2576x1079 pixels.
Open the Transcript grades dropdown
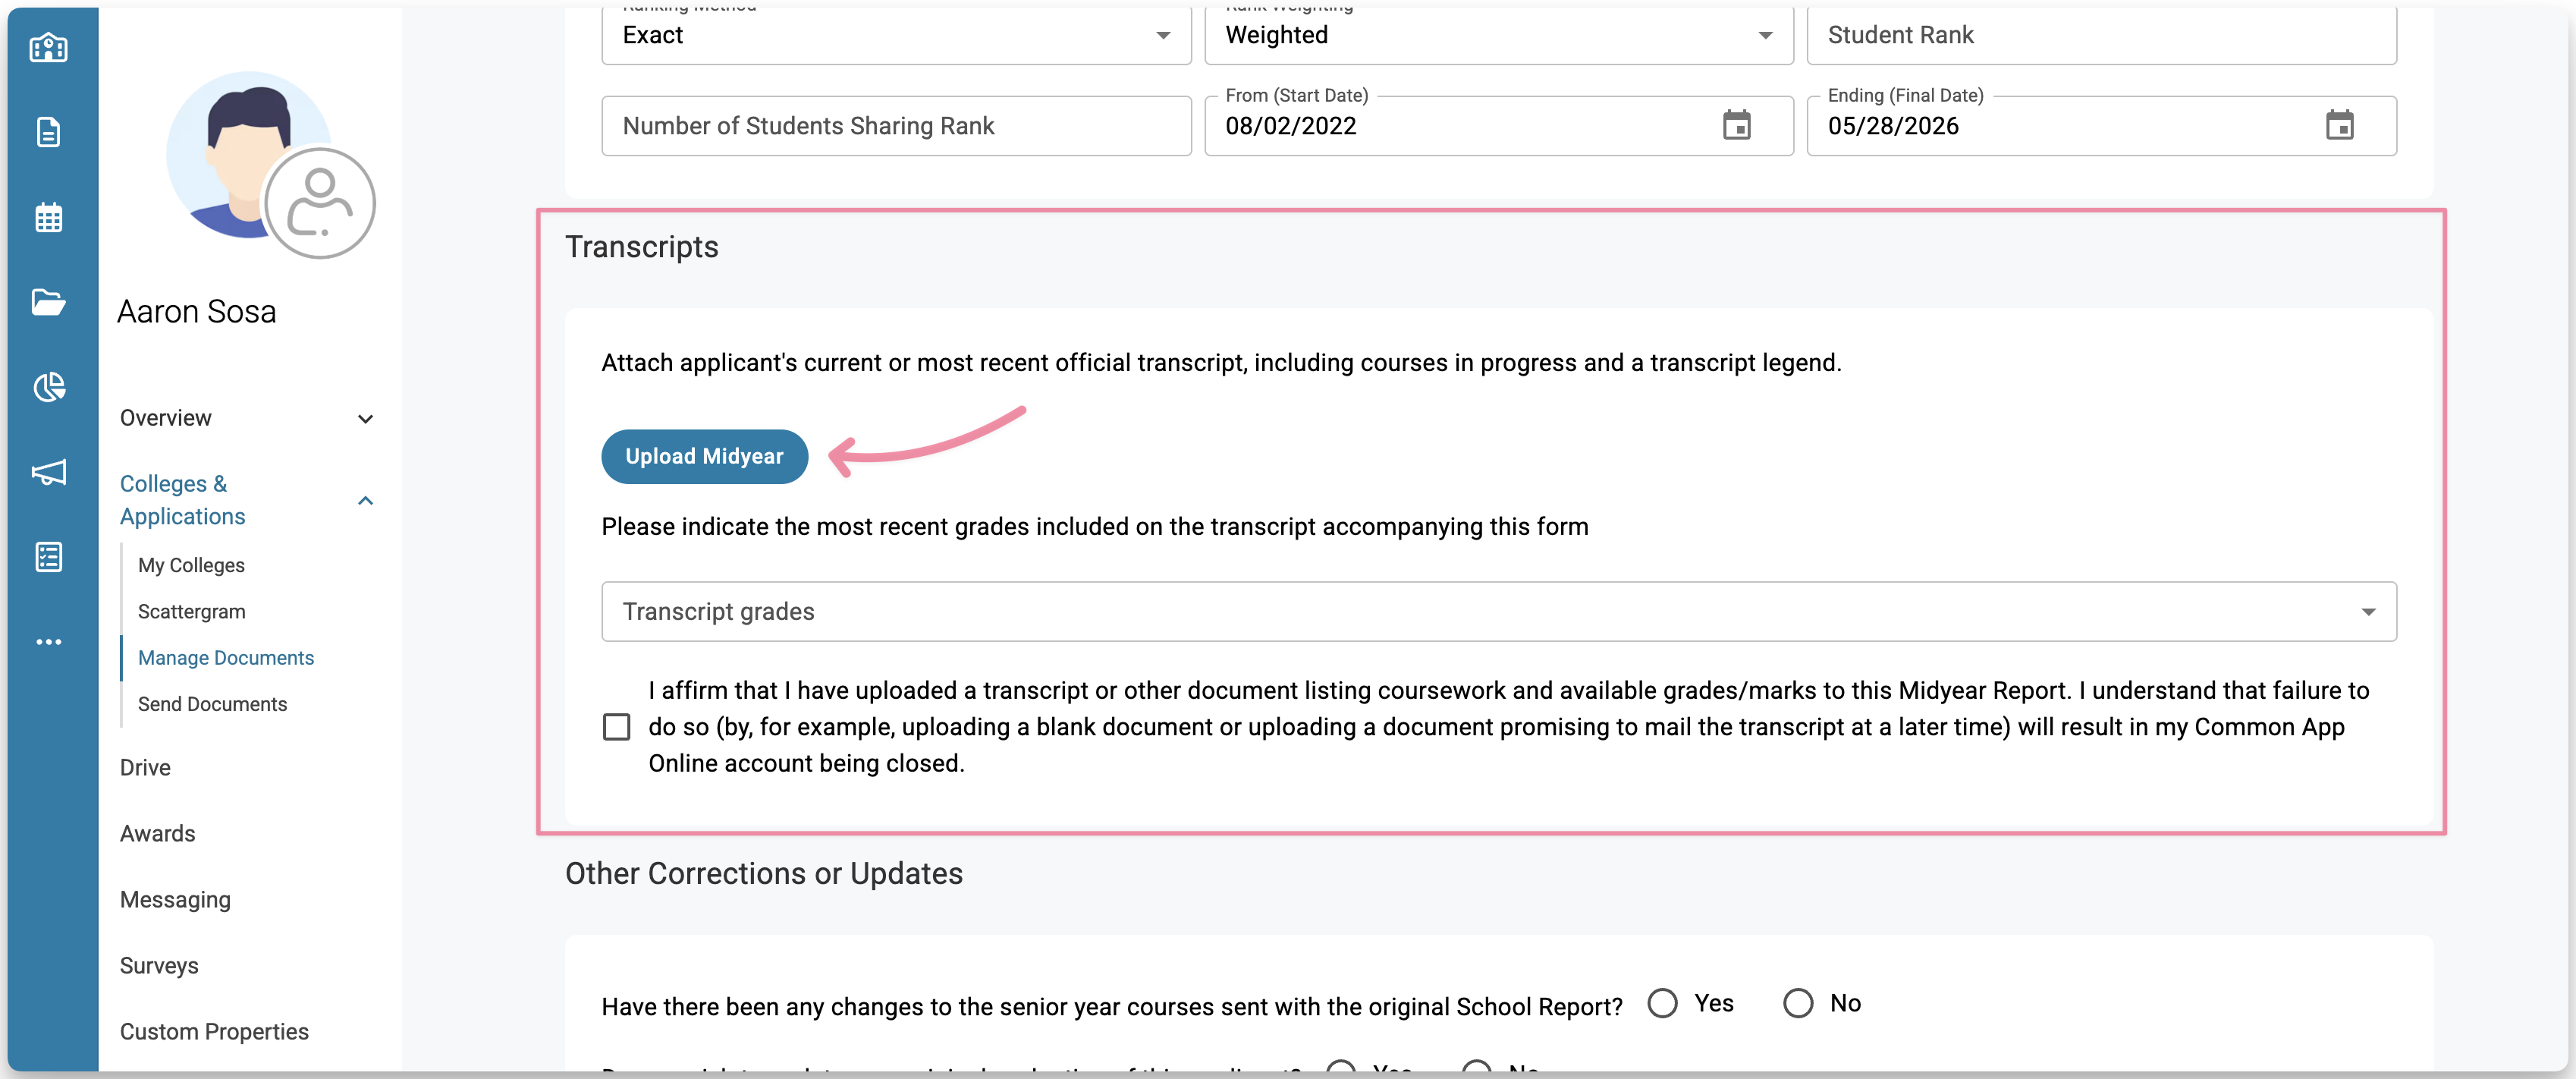(x=1498, y=612)
